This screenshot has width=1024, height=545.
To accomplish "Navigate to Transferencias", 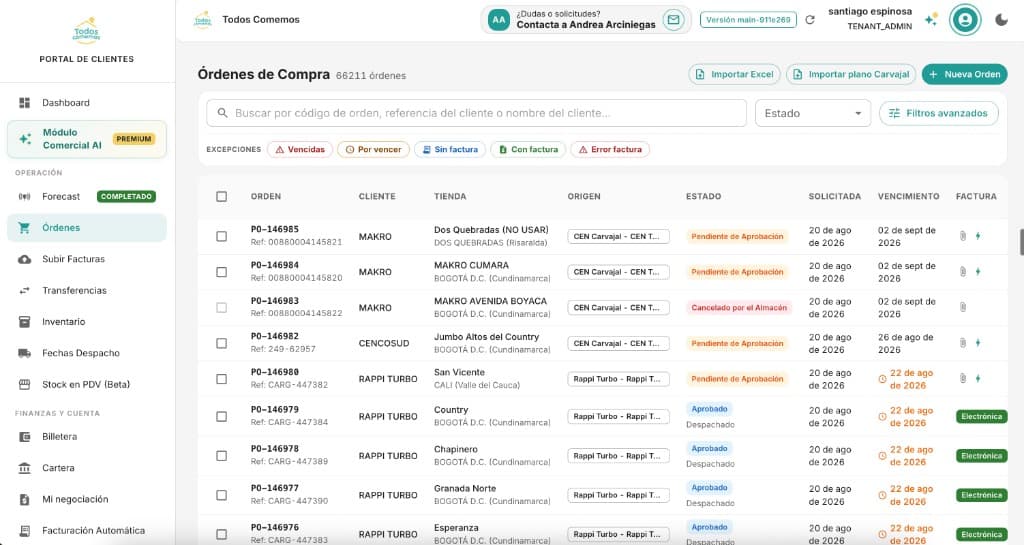I will (x=87, y=290).
